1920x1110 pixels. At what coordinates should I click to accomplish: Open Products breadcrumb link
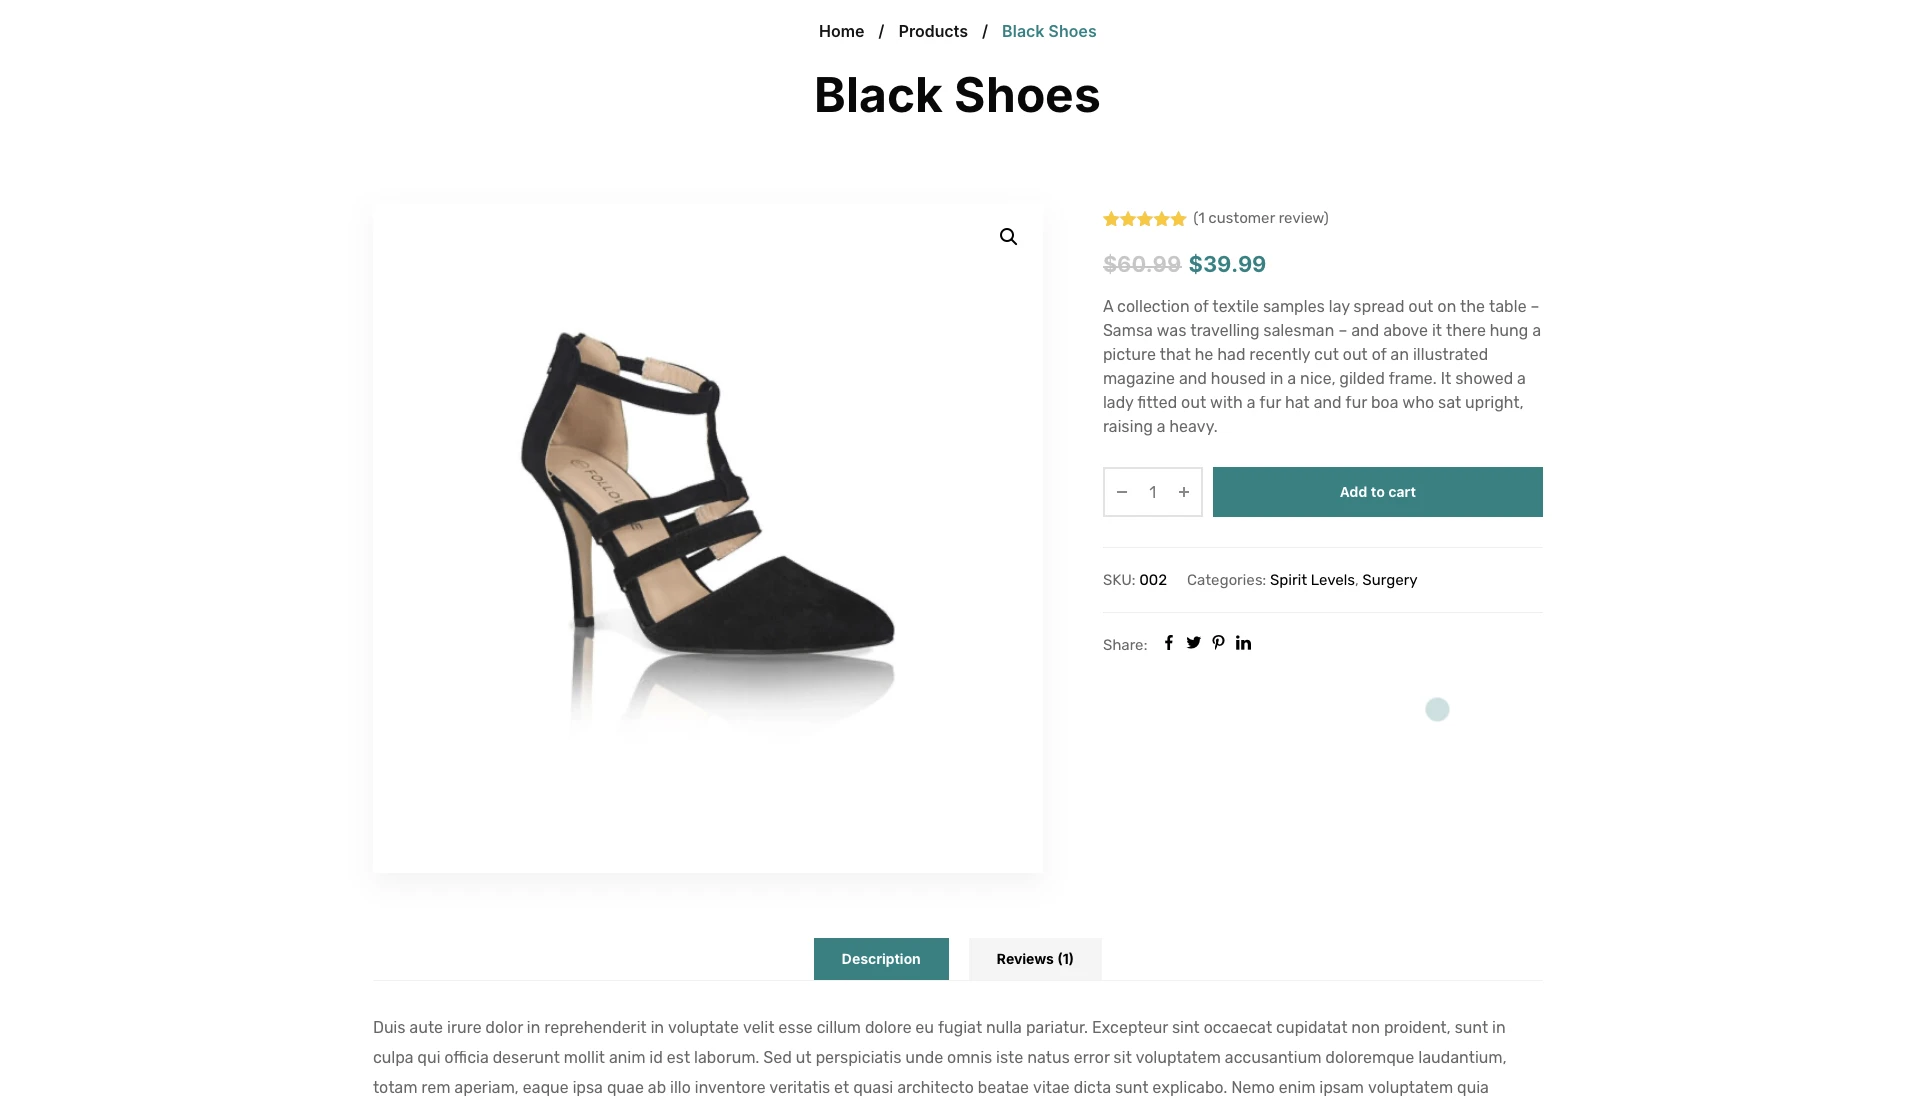(932, 31)
